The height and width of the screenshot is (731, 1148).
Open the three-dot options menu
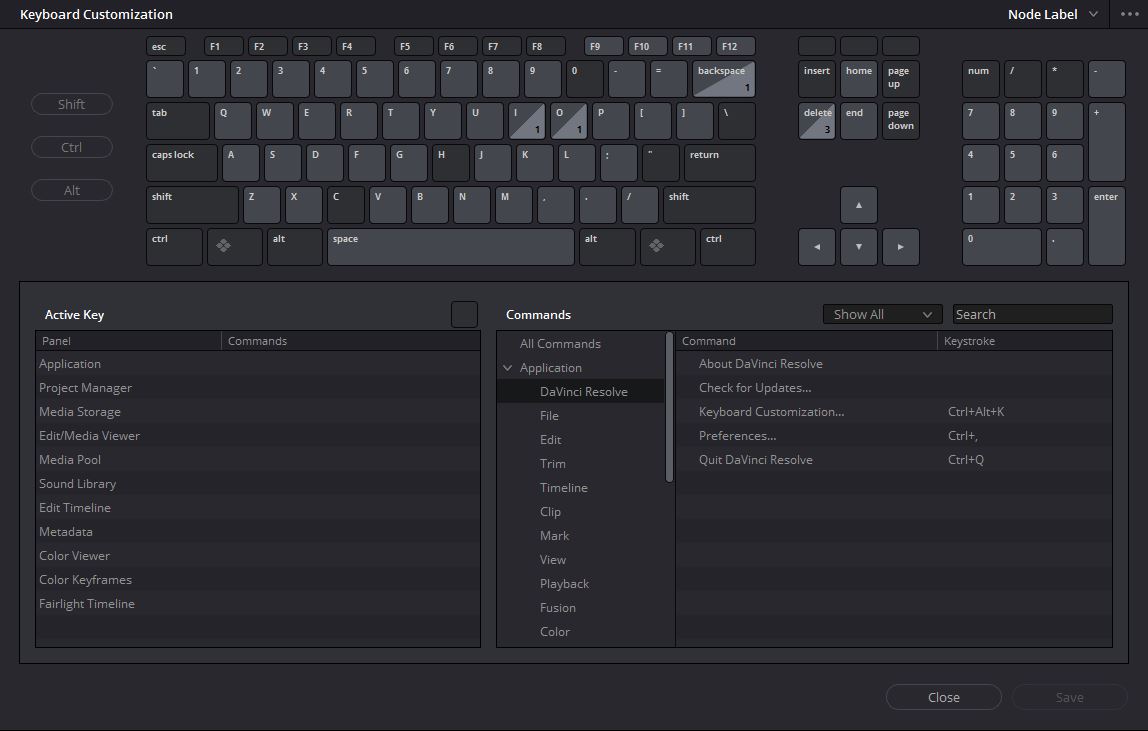coord(1130,14)
